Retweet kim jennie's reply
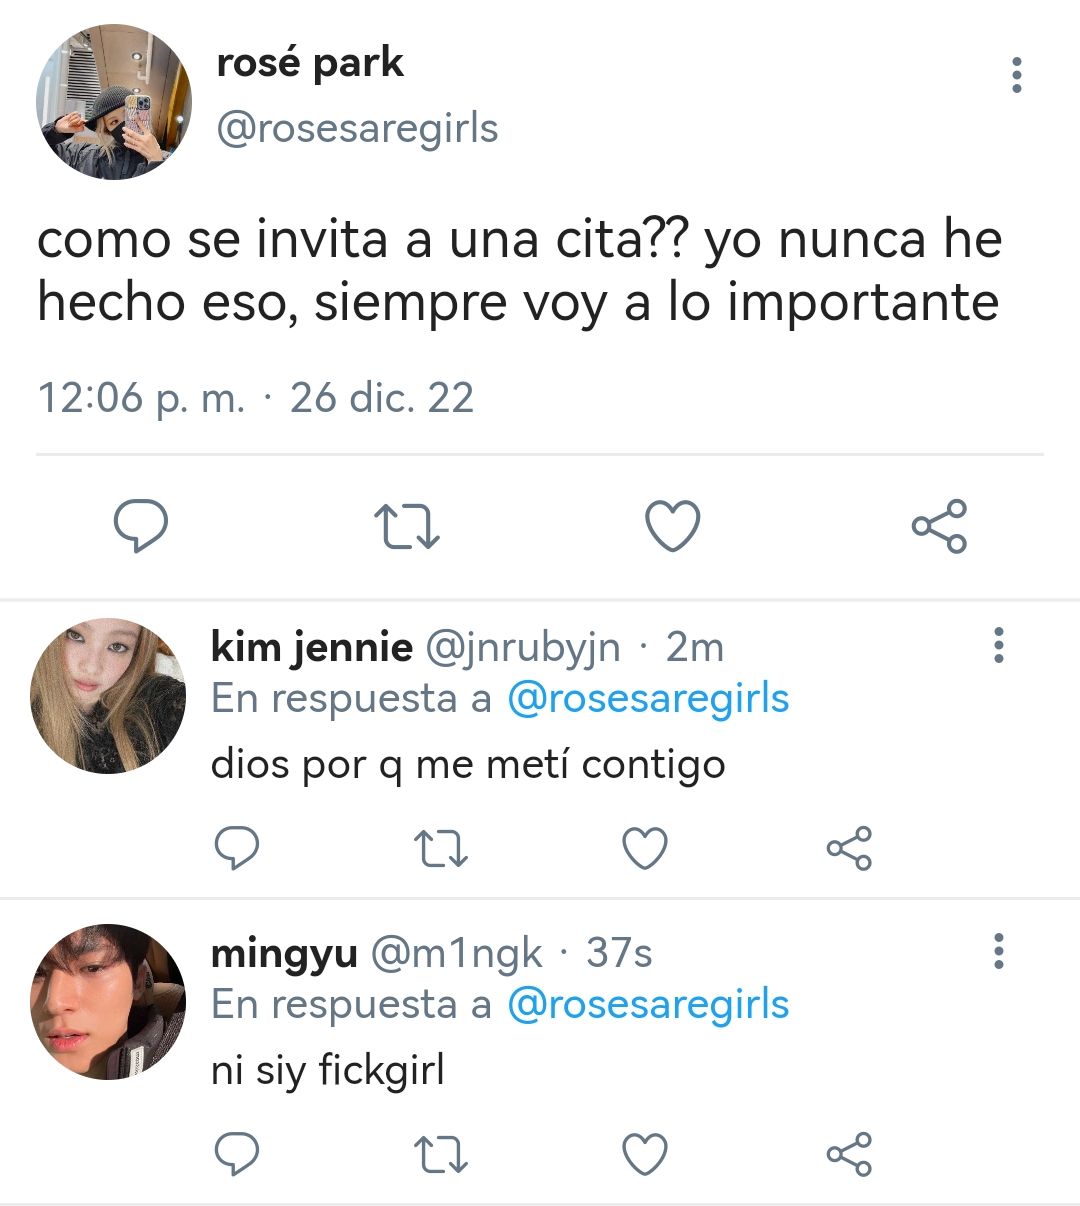1080x1206 pixels. [440, 849]
